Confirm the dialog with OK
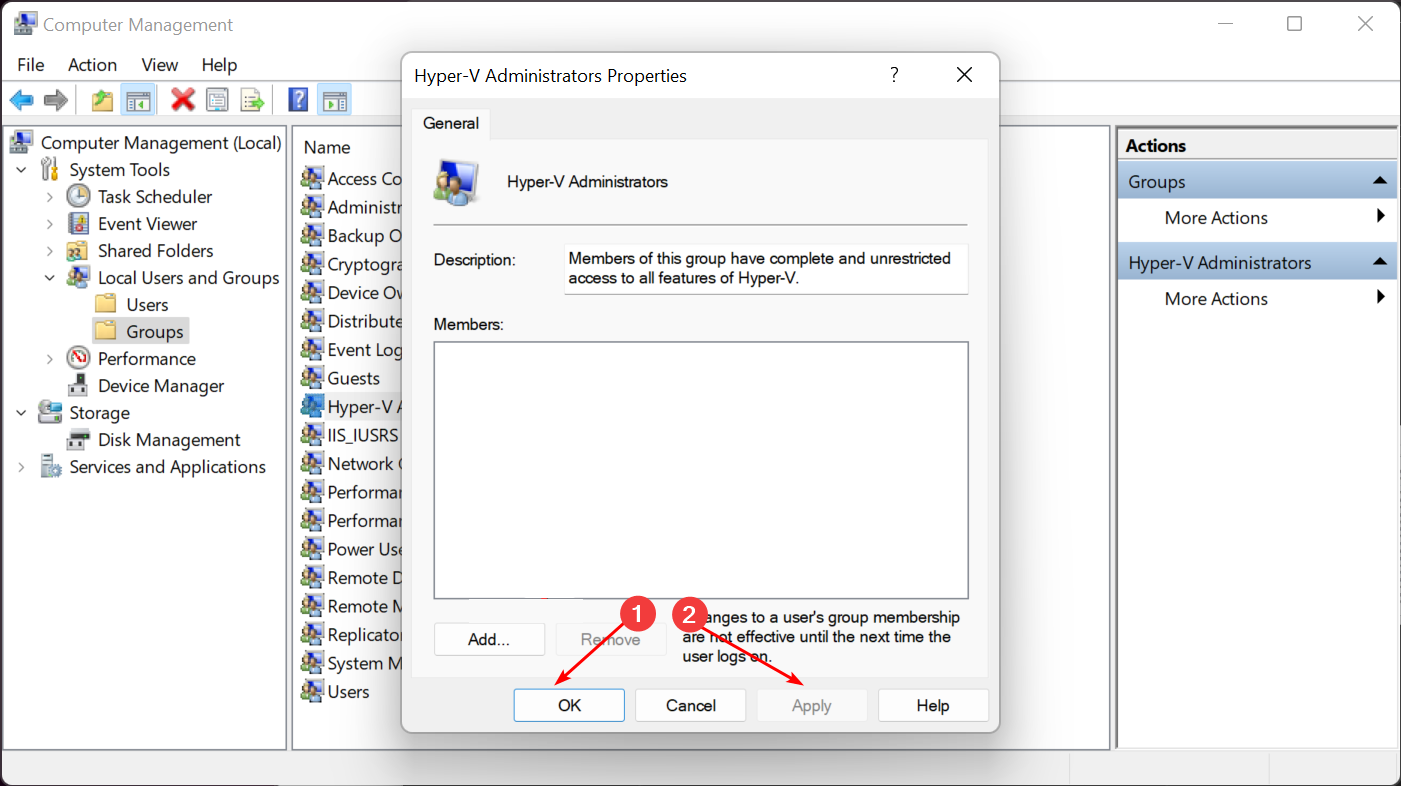The image size is (1401, 786). tap(569, 705)
